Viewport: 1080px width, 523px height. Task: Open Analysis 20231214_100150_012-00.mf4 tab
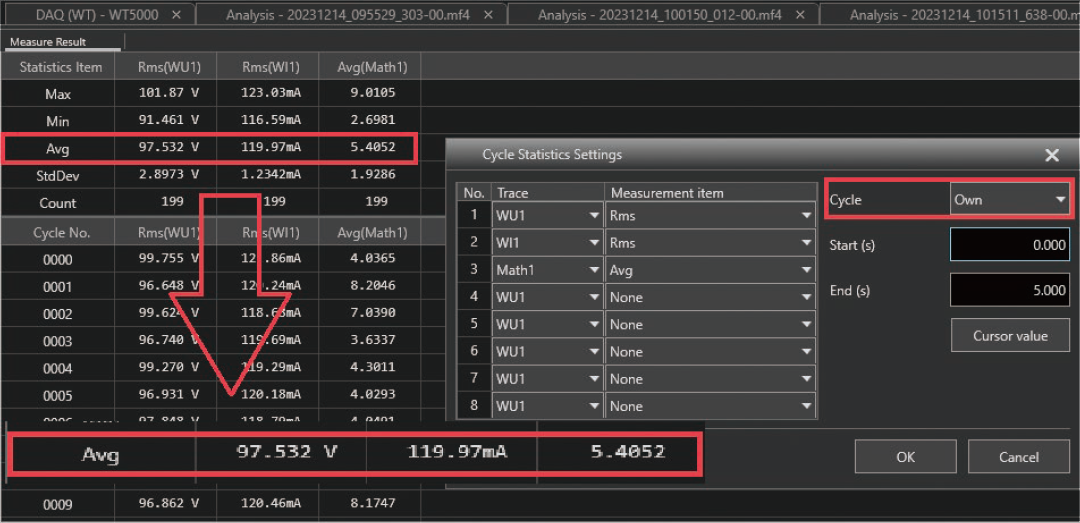660,14
